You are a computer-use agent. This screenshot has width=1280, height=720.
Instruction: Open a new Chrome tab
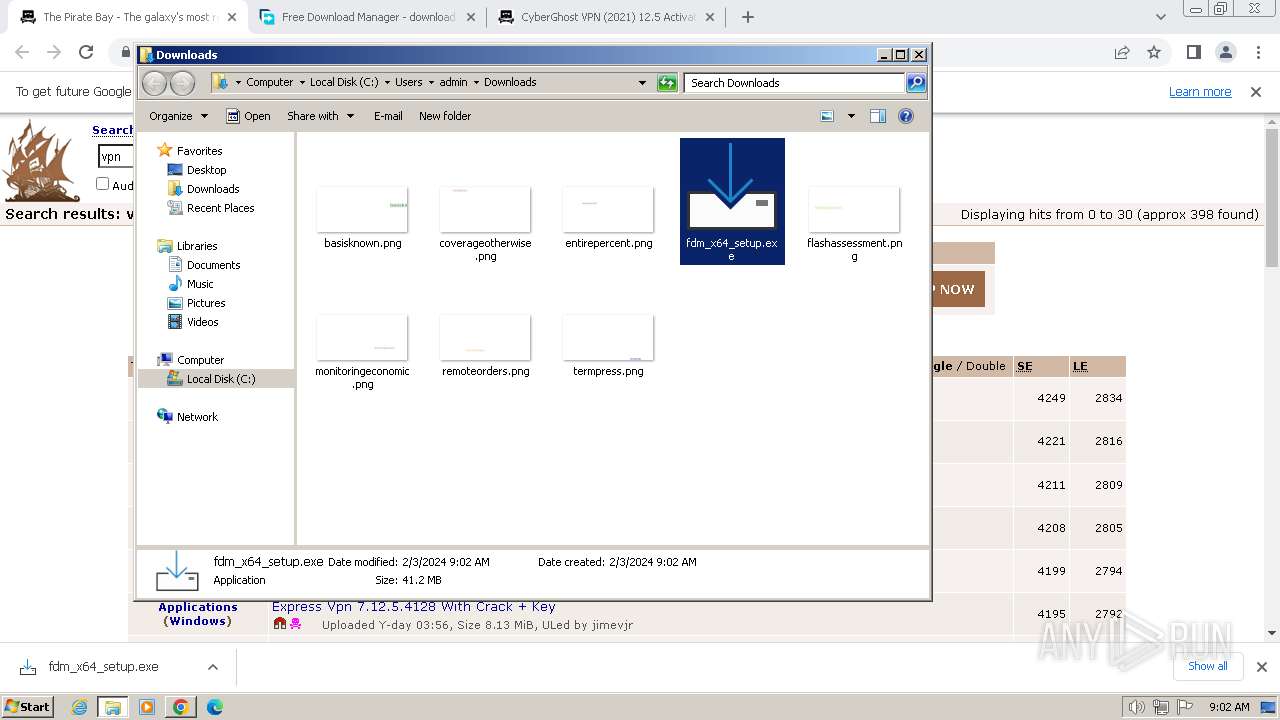click(x=748, y=17)
